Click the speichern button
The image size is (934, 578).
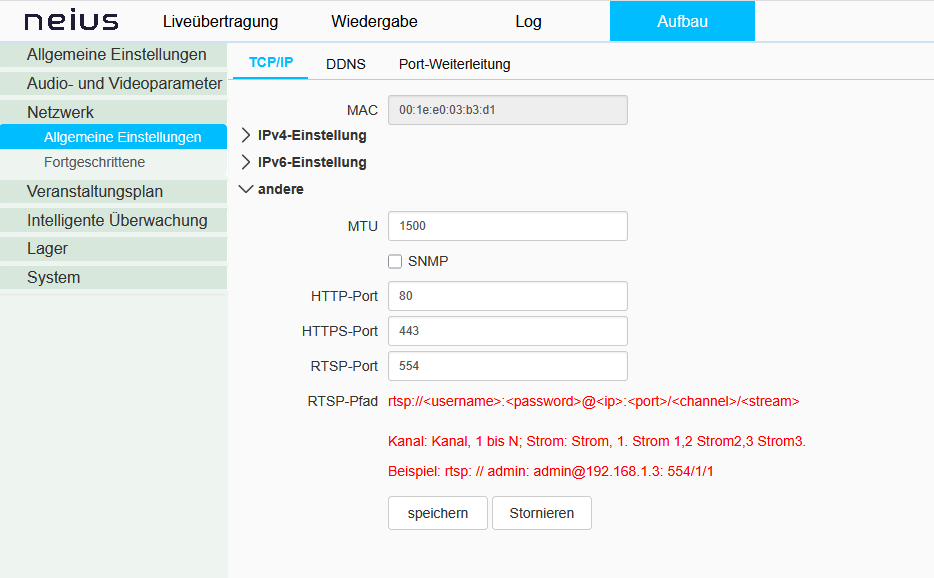pyautogui.click(x=437, y=513)
